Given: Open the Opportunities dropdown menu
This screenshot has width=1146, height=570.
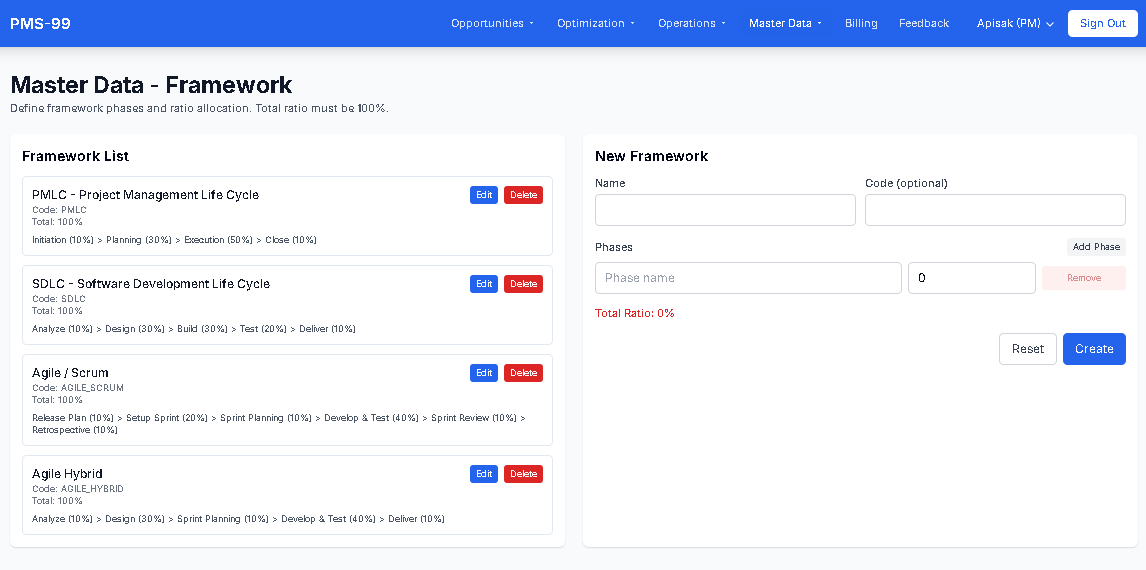Looking at the screenshot, I should coord(492,23).
